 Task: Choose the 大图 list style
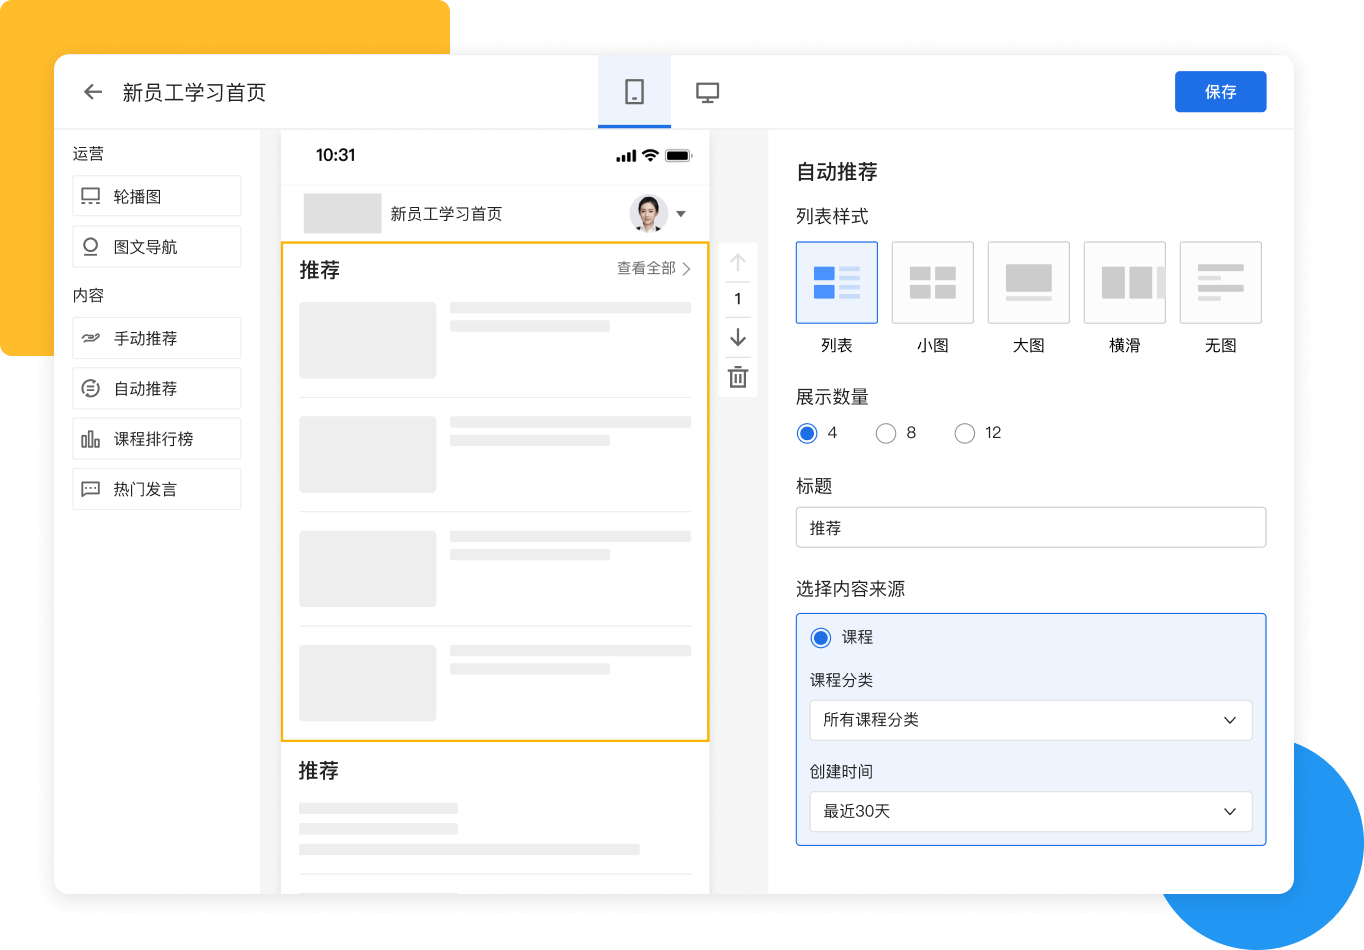pyautogui.click(x=1028, y=283)
